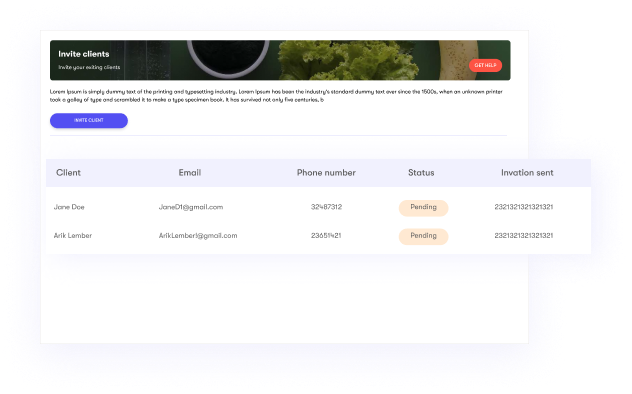Click invitation sent value in Arik Lember row
Screen dimensions: 632x394
coord(524,236)
